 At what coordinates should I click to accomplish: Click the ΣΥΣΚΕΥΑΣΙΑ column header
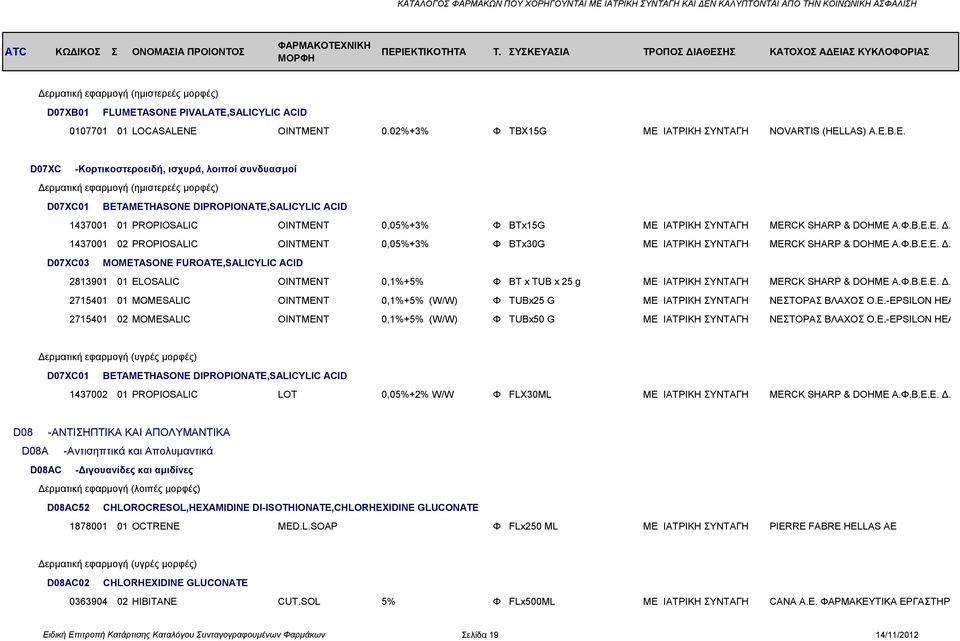tap(539, 51)
